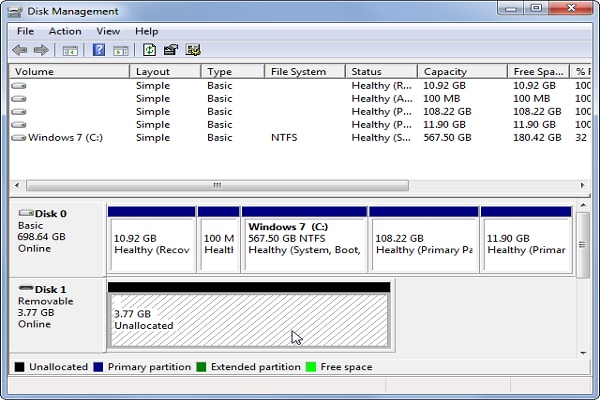Select the 108.22 GB Primary Partition block

(x=424, y=239)
